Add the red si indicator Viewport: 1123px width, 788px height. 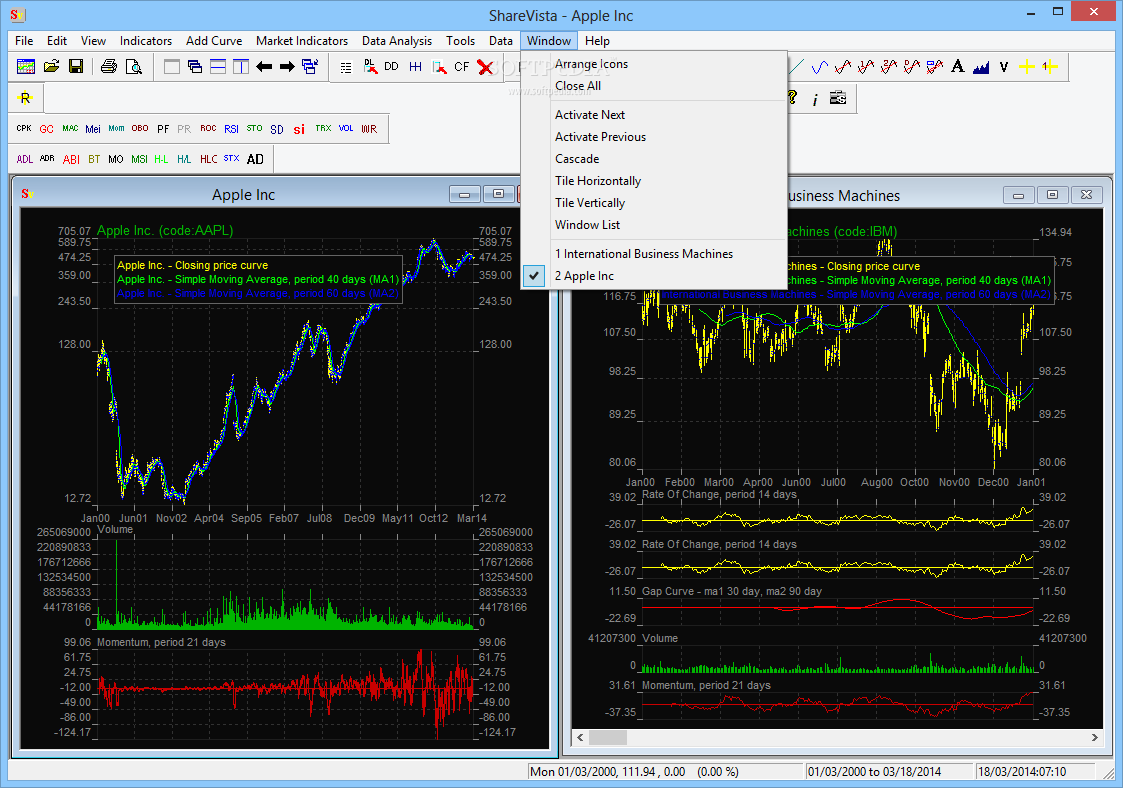[299, 130]
